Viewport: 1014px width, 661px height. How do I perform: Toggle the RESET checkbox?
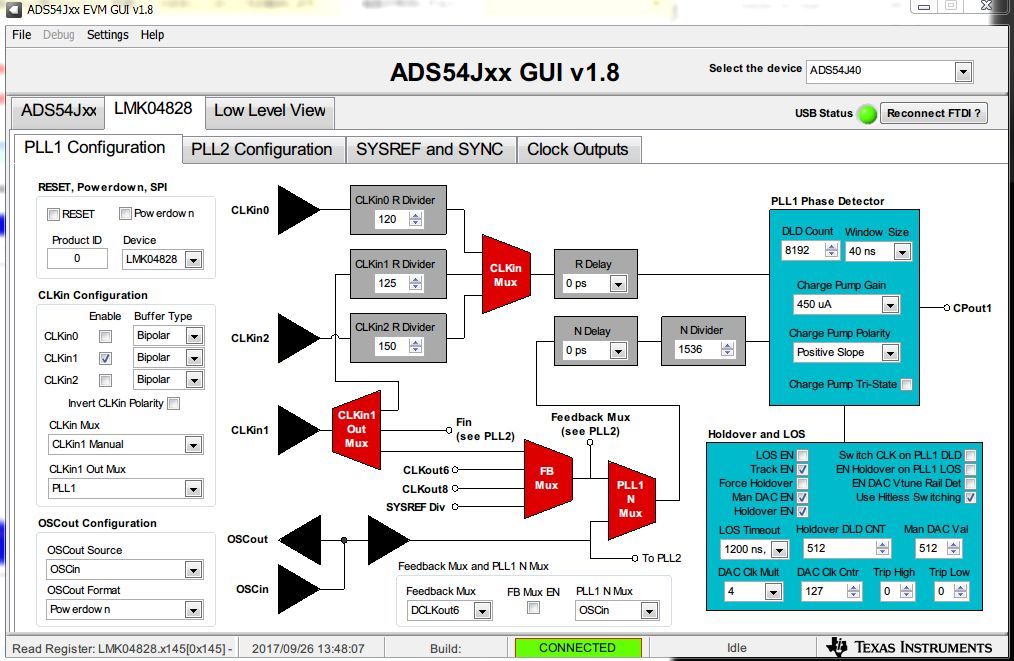coord(54,214)
